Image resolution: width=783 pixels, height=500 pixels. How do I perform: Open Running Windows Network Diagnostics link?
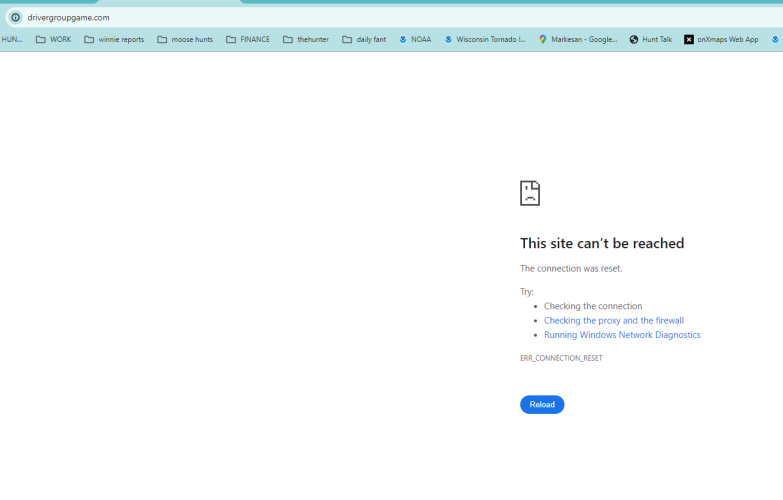coord(622,335)
